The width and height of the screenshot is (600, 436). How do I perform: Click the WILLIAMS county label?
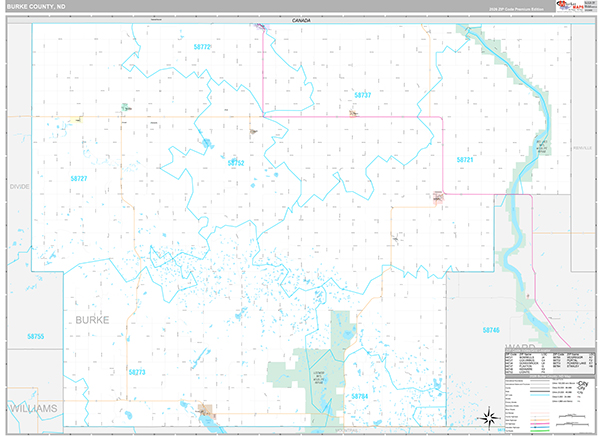pos(34,408)
